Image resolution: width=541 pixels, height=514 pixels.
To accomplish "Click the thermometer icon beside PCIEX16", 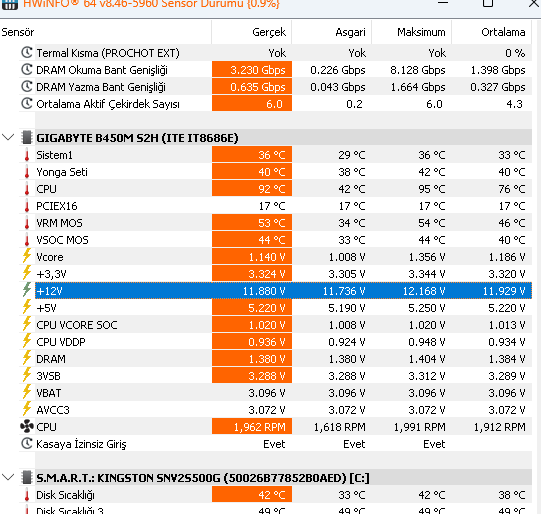I will (x=27, y=206).
